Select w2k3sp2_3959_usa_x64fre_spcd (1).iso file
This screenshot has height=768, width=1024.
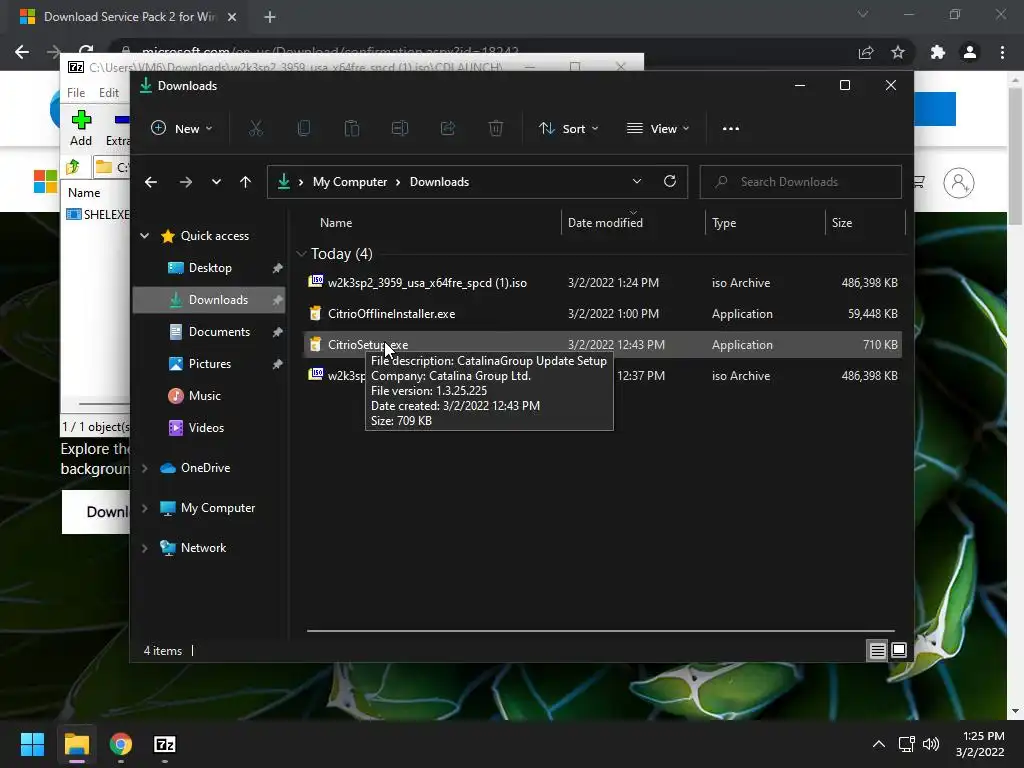(603, 283)
